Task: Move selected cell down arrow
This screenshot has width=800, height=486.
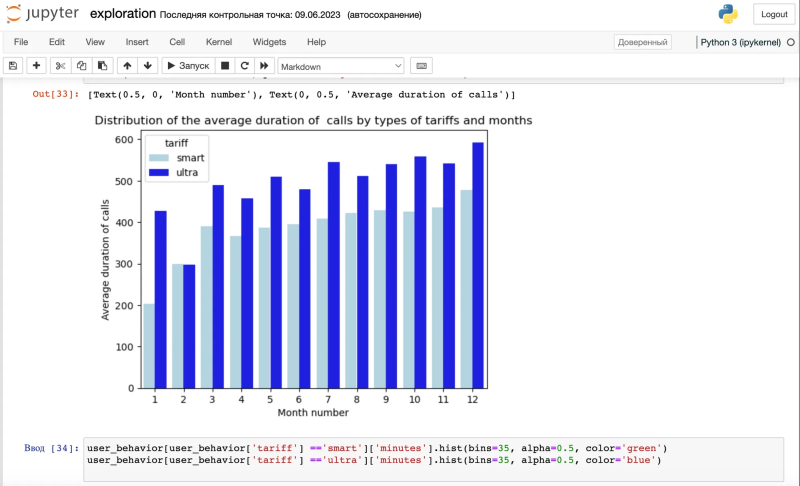Action: click(148, 66)
